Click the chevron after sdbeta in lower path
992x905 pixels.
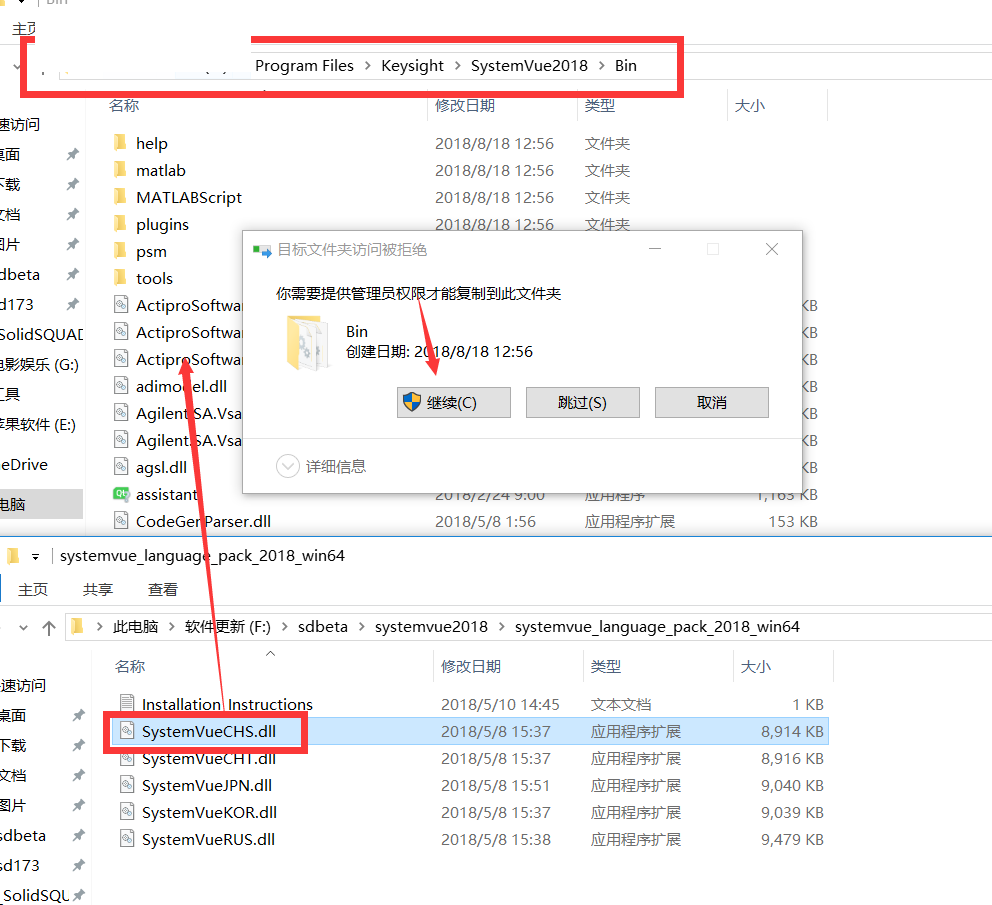[x=362, y=627]
